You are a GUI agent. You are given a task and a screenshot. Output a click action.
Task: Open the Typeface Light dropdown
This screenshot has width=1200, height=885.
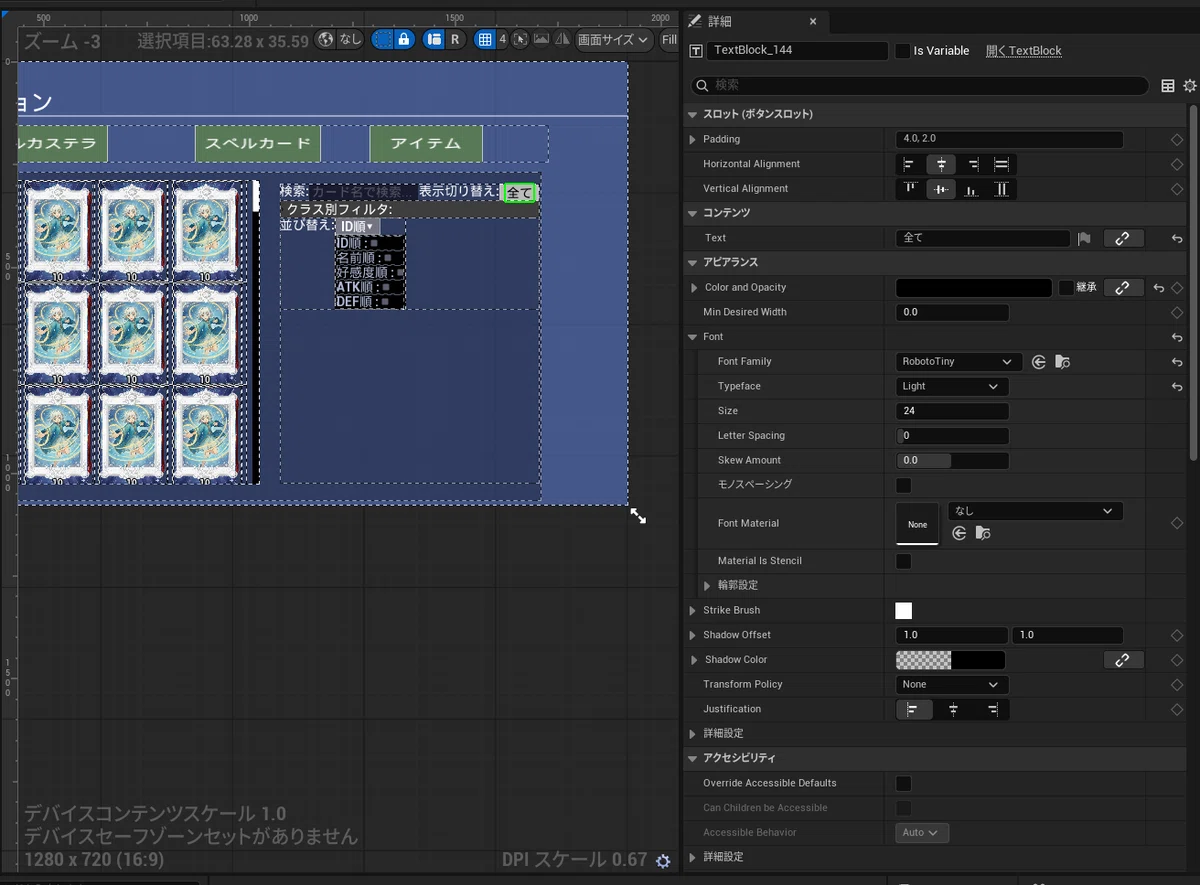pyautogui.click(x=952, y=386)
